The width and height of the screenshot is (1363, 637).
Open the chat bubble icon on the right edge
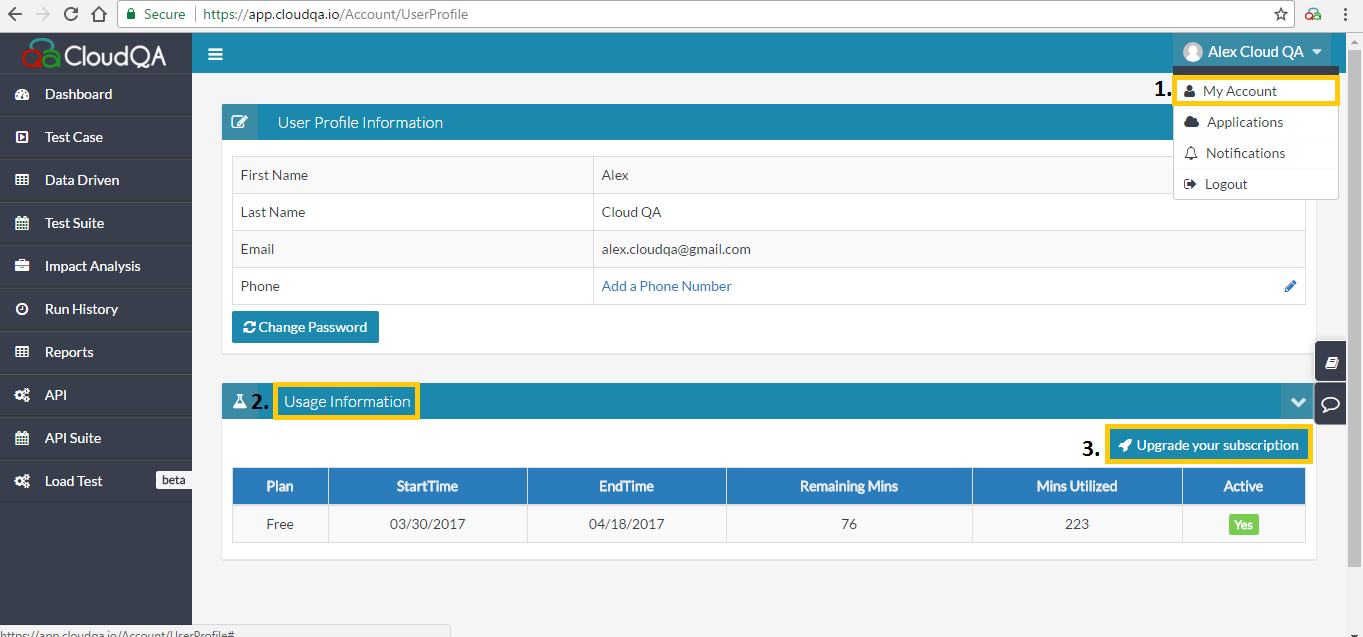pos(1331,404)
